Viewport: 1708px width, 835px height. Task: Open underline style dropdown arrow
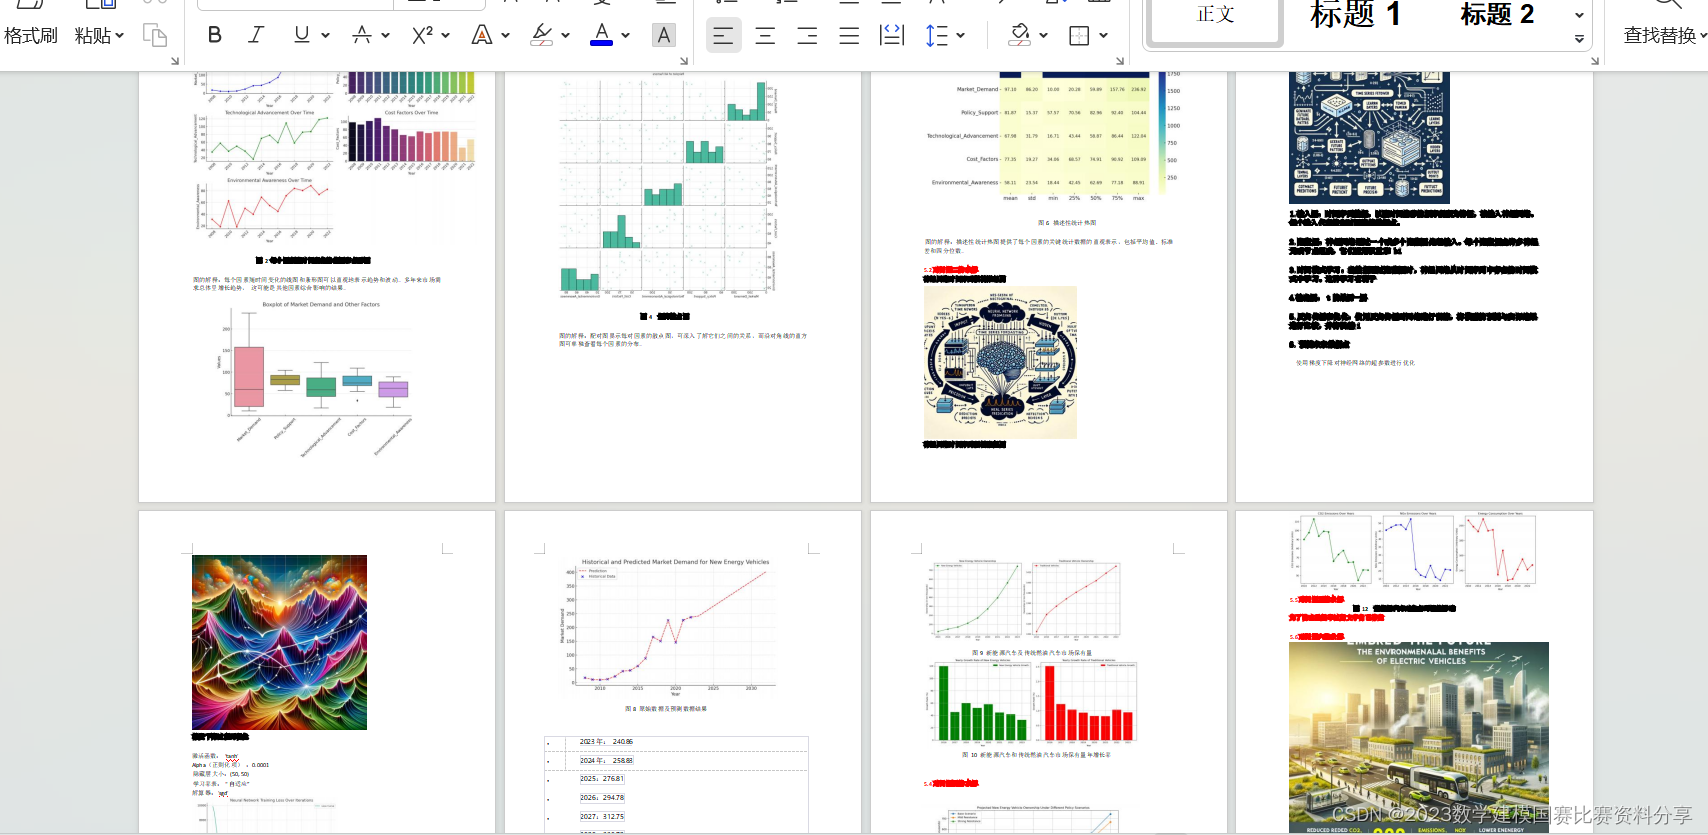pos(325,35)
